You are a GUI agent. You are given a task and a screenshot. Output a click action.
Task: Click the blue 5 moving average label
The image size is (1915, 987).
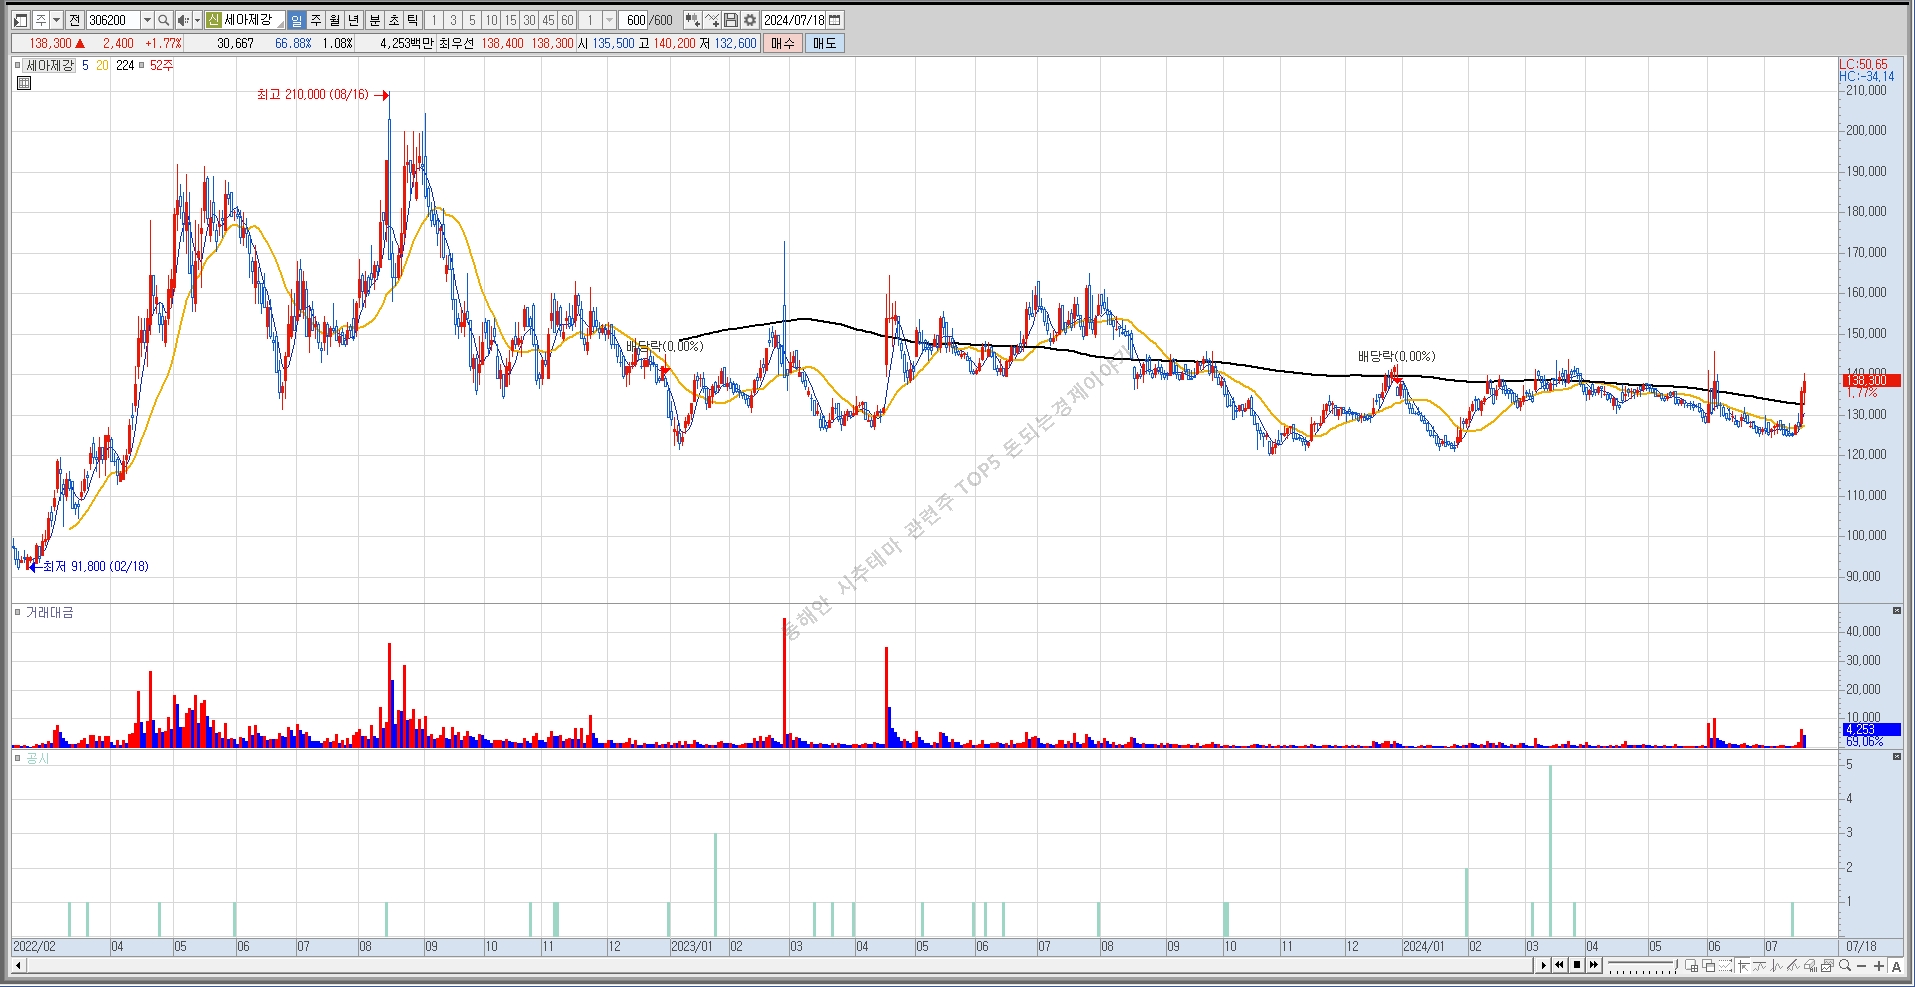(x=85, y=65)
